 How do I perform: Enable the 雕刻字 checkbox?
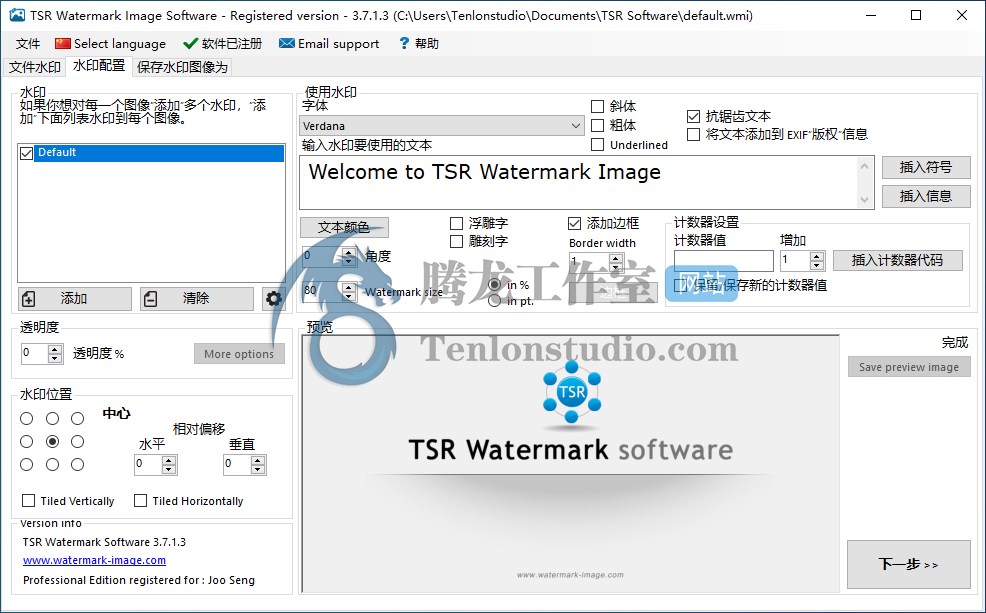(x=457, y=241)
